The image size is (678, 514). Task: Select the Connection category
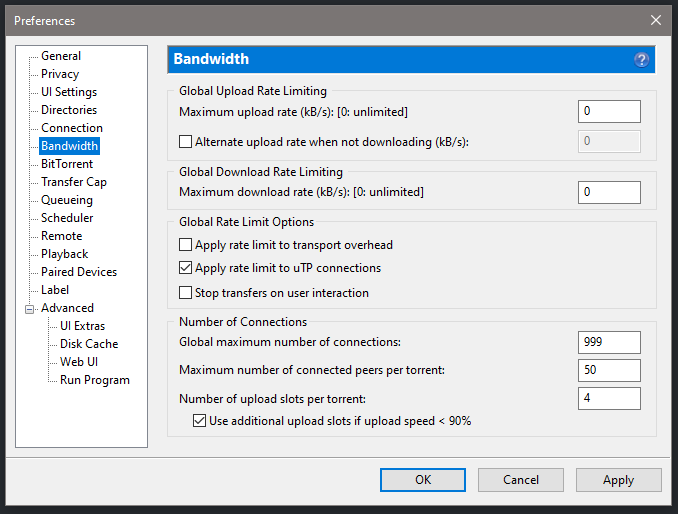[x=72, y=128]
